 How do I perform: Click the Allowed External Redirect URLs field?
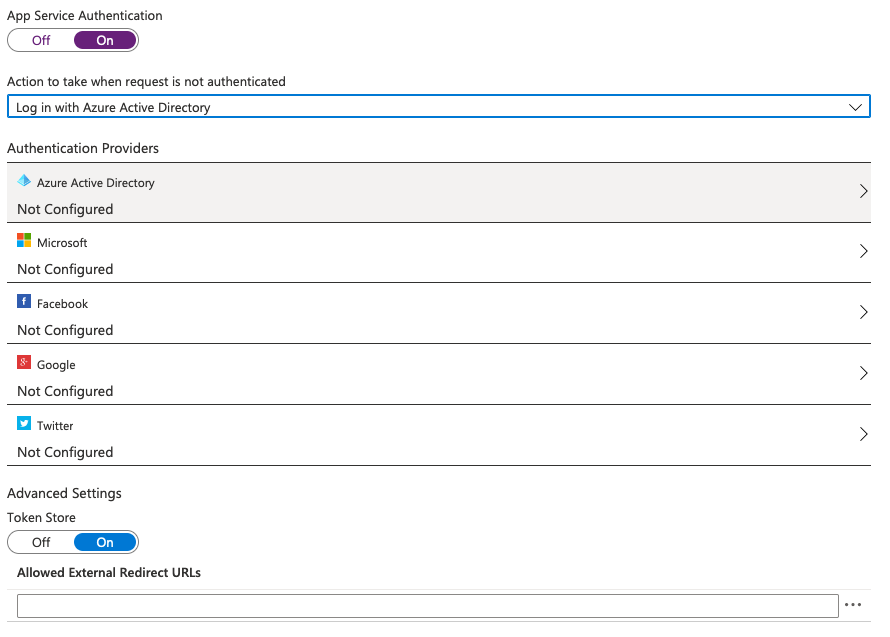[x=427, y=606]
